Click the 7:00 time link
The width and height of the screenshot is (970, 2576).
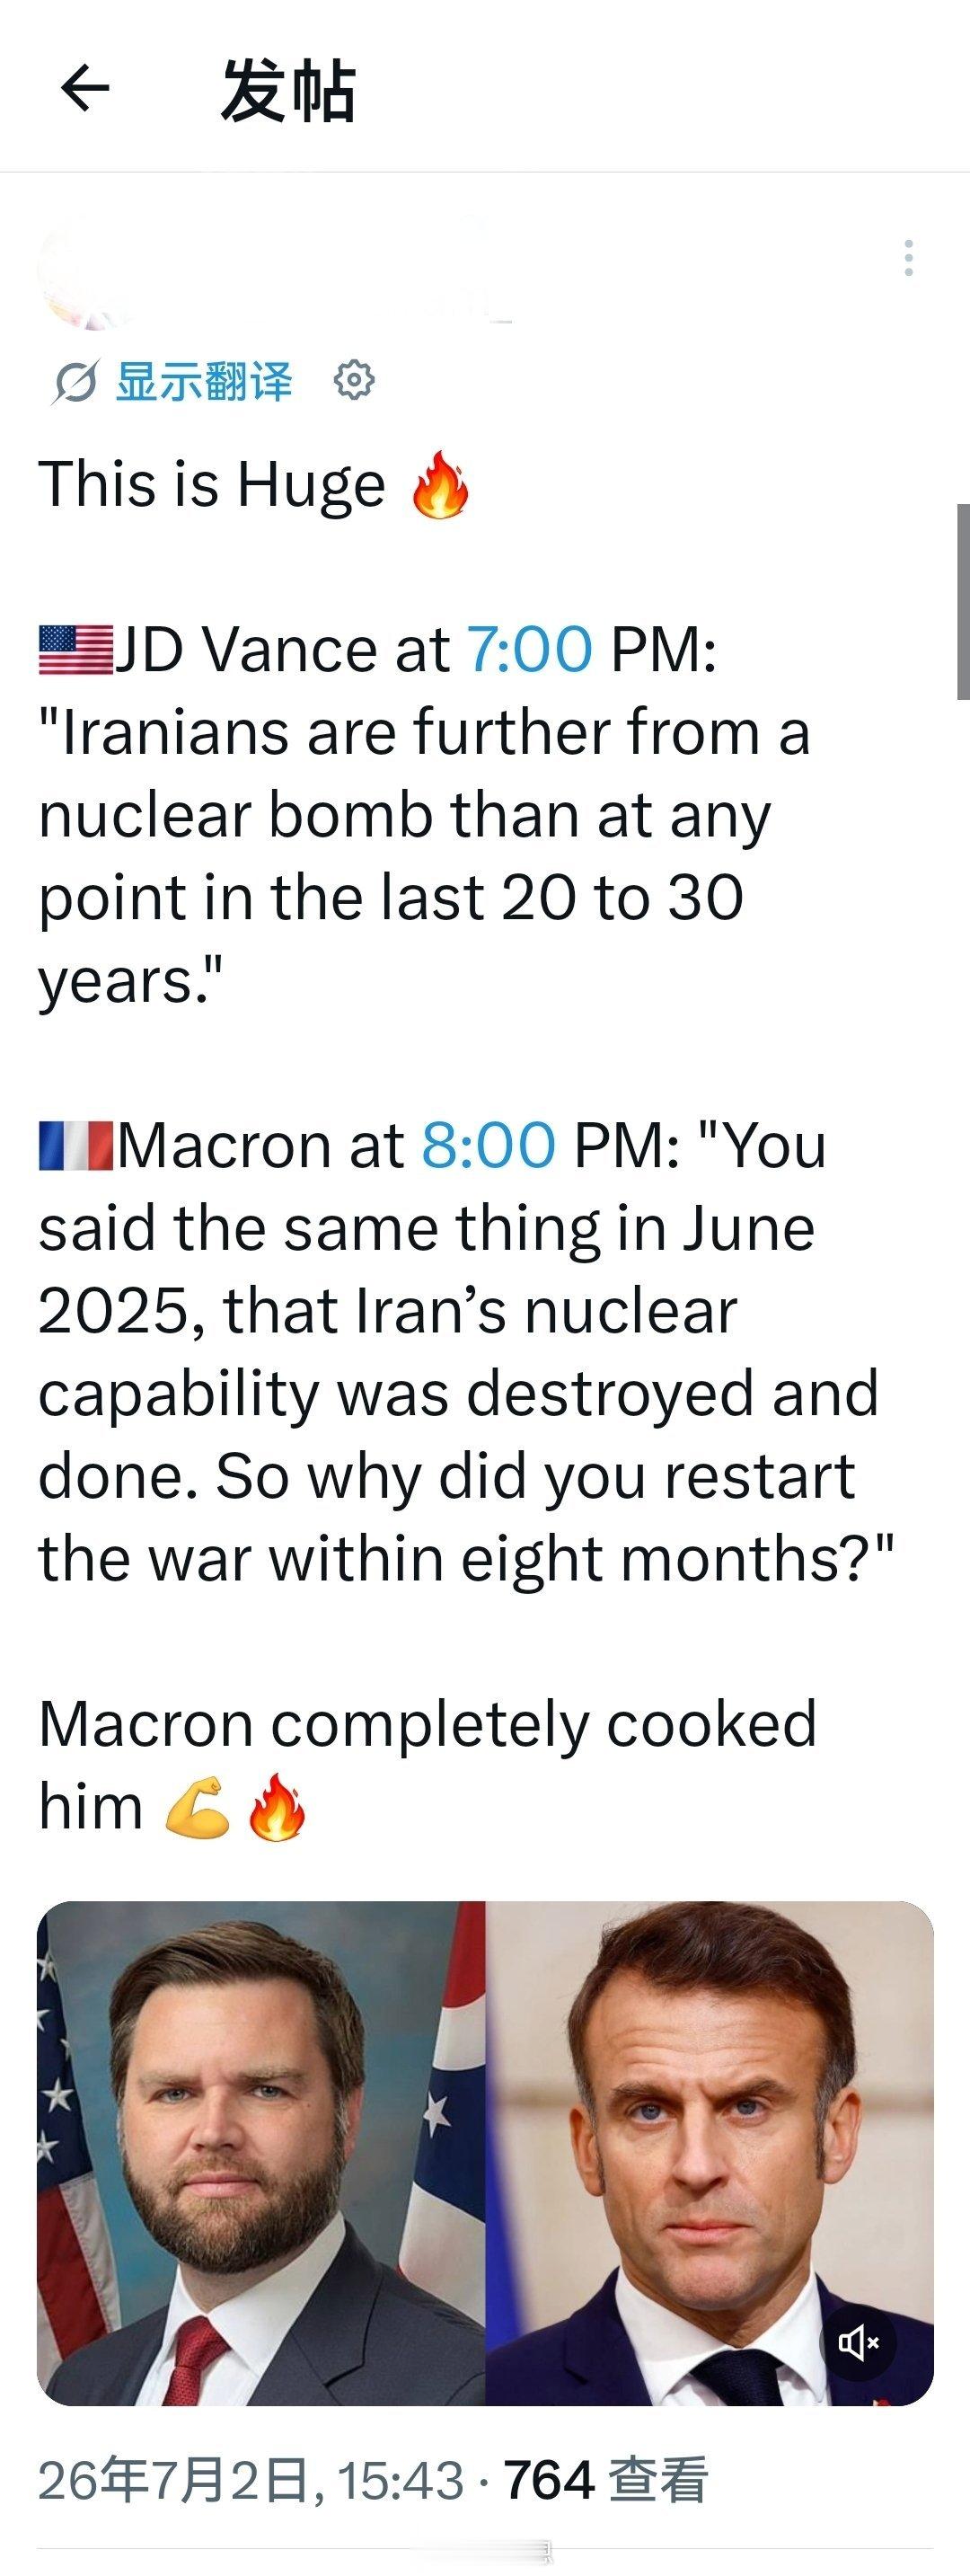coord(529,649)
